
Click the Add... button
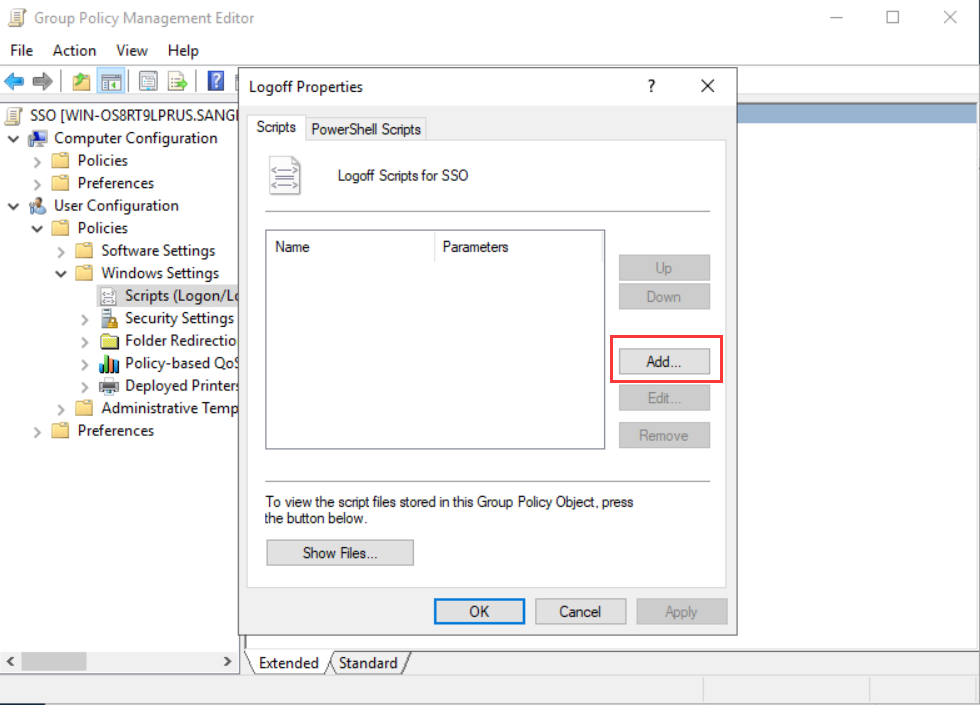(664, 361)
